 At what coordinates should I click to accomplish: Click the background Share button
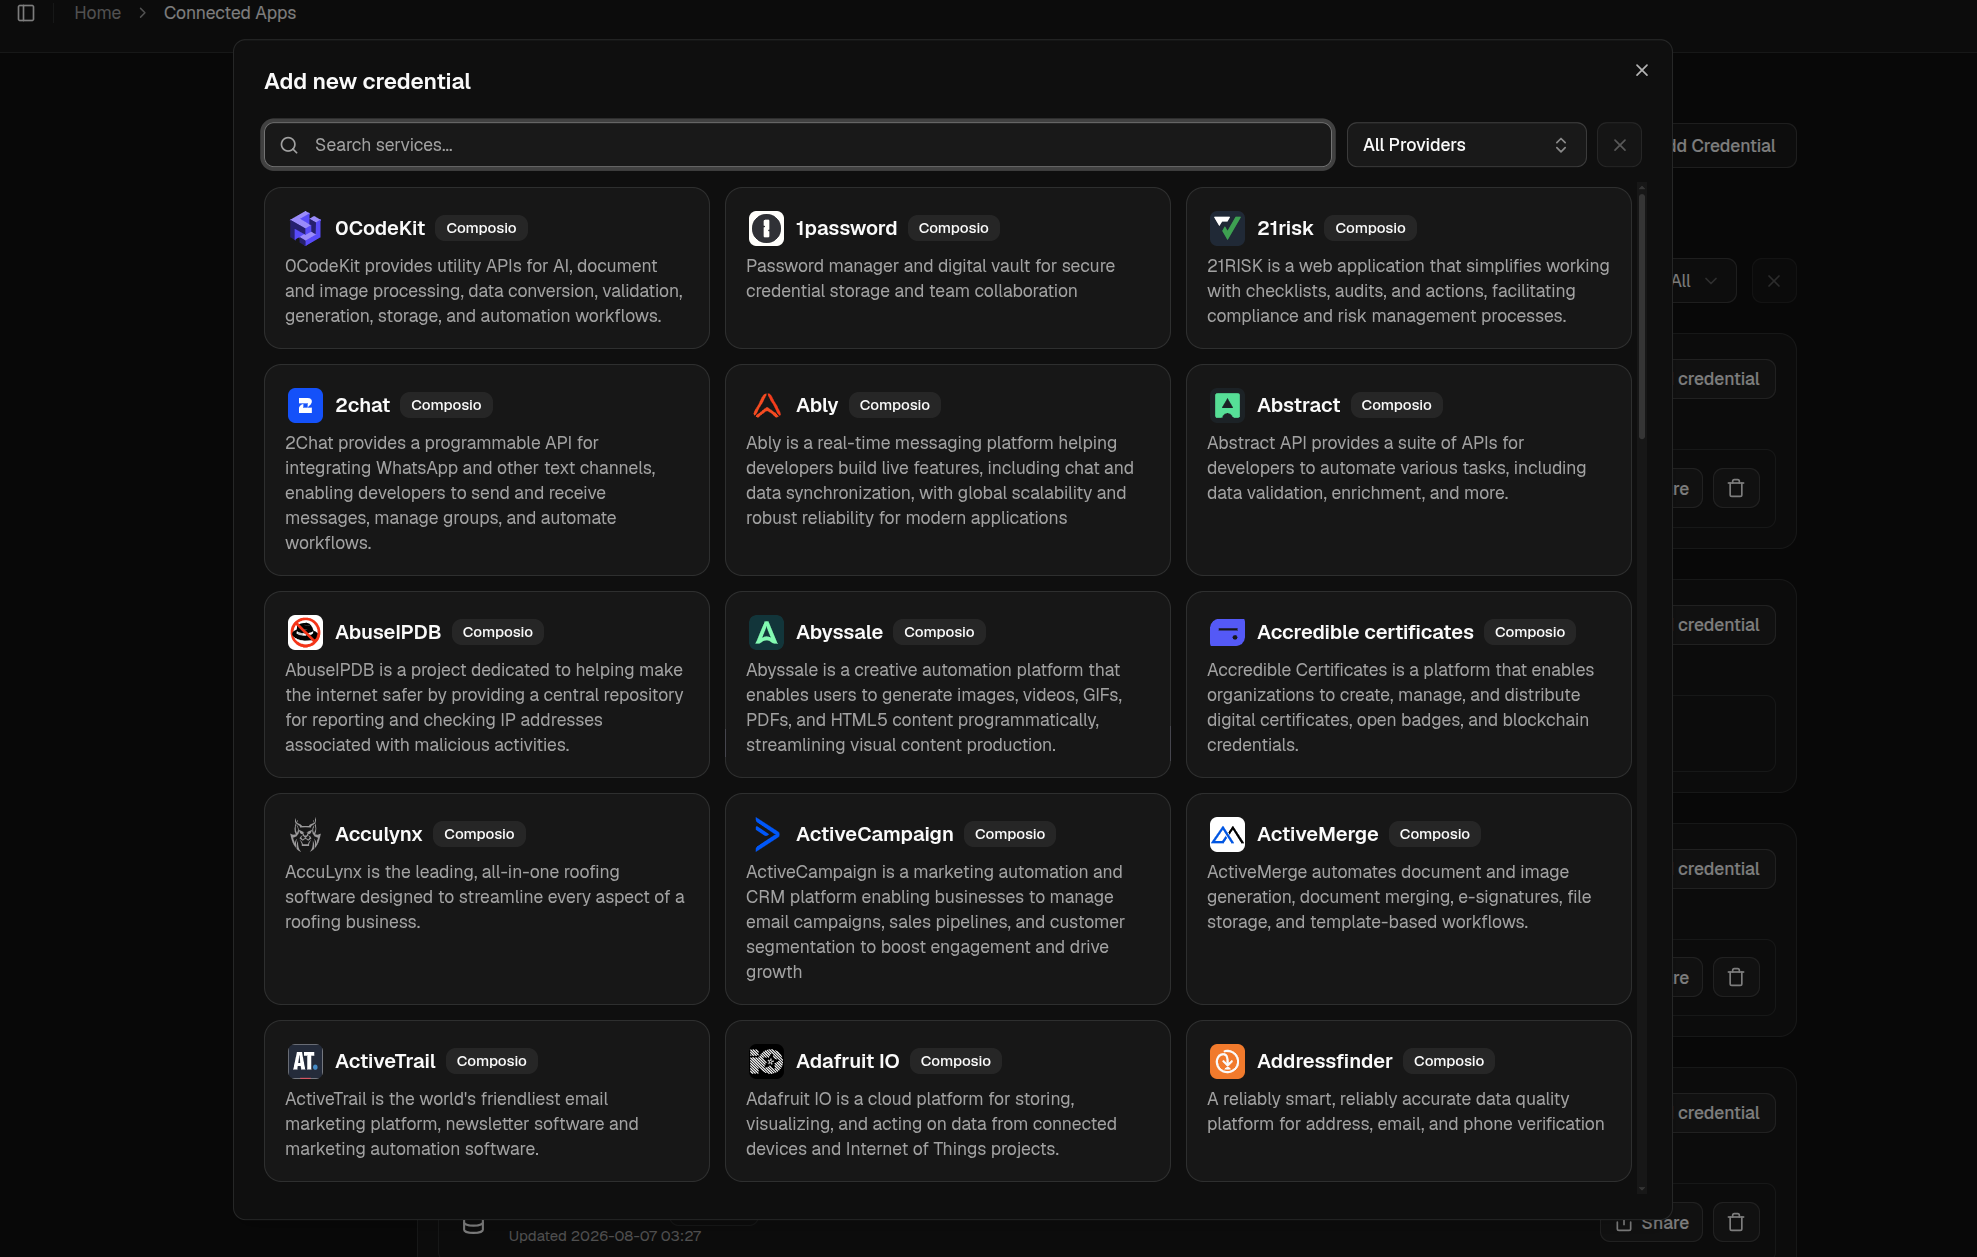[x=1651, y=1222]
